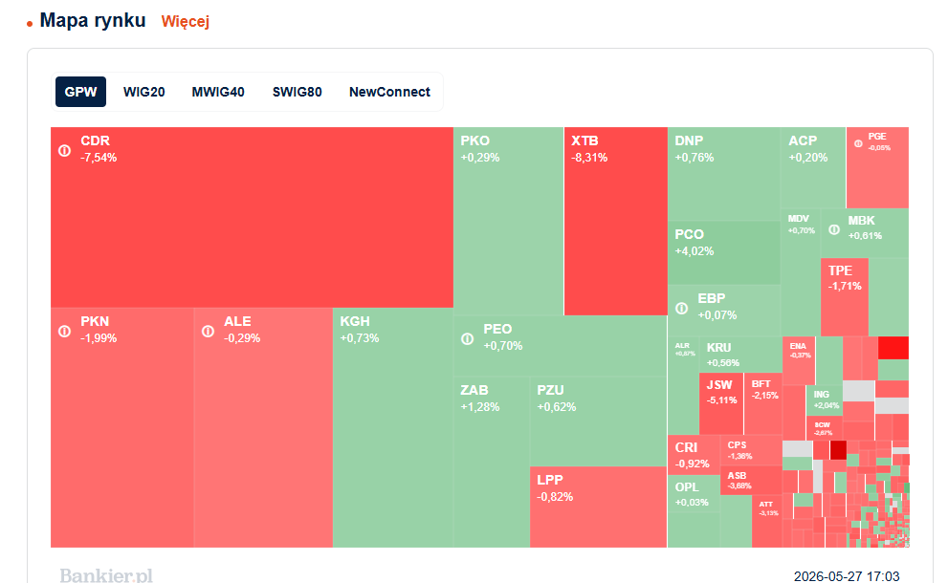Viewport: 948px width, 583px height.
Task: Open the MBK tile info icon
Action: (x=834, y=230)
